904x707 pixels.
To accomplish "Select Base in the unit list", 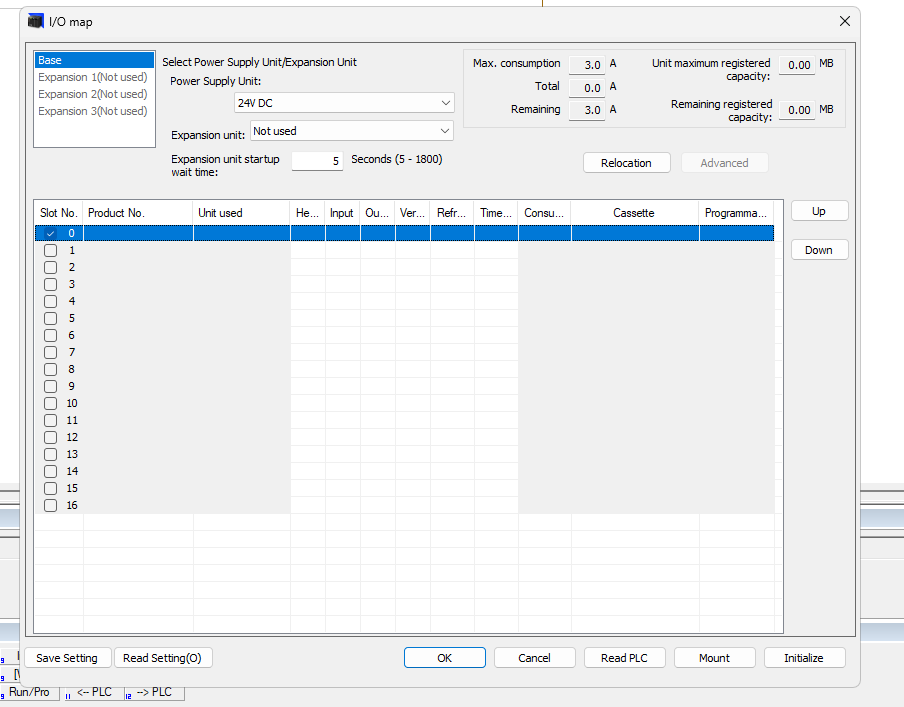I will pos(95,60).
